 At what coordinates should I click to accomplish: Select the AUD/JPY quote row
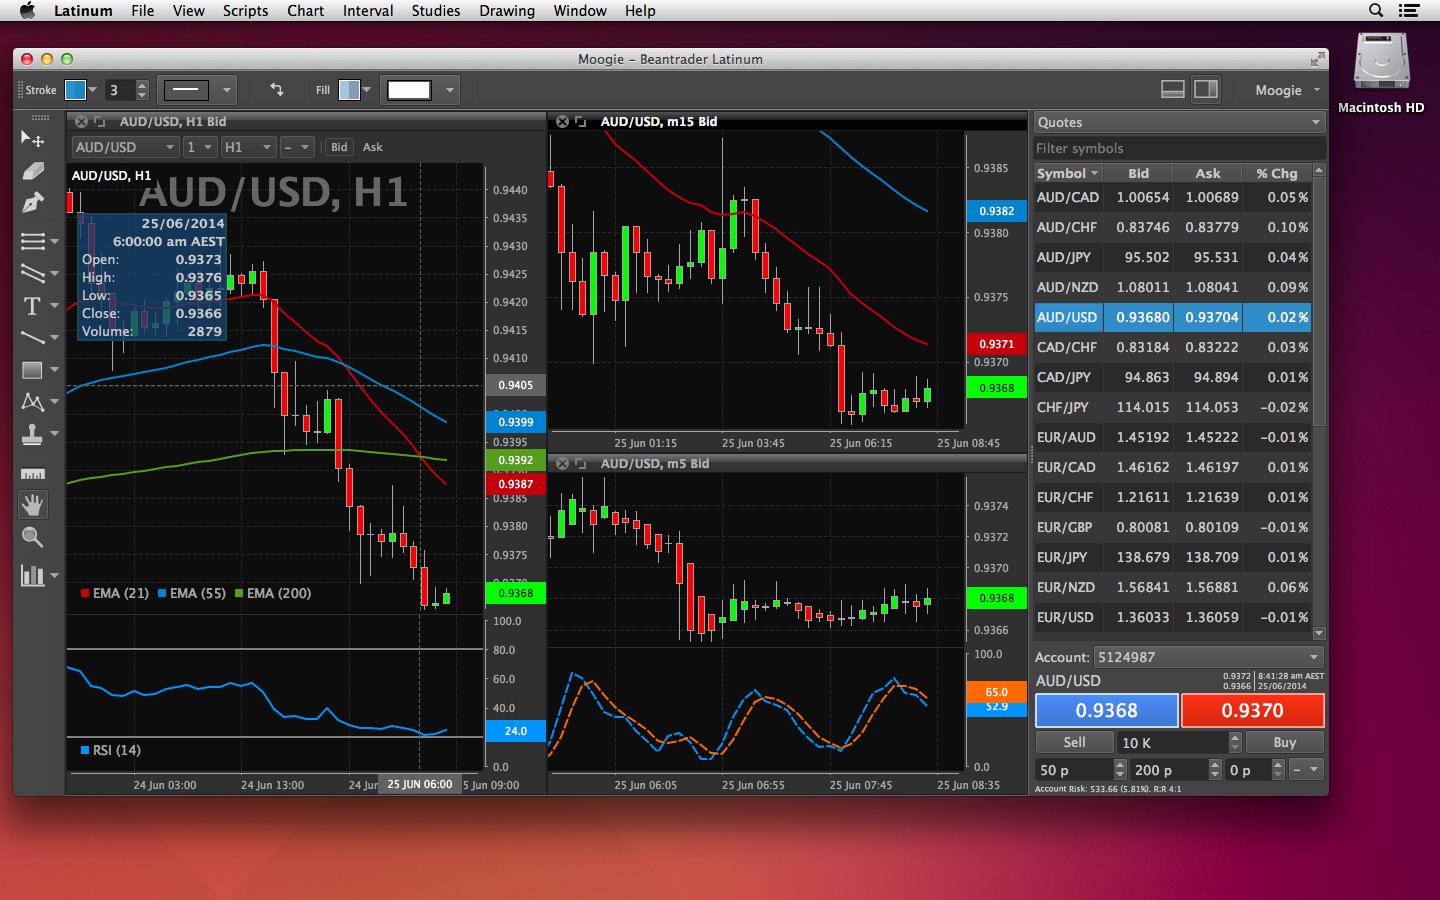[x=1173, y=257]
